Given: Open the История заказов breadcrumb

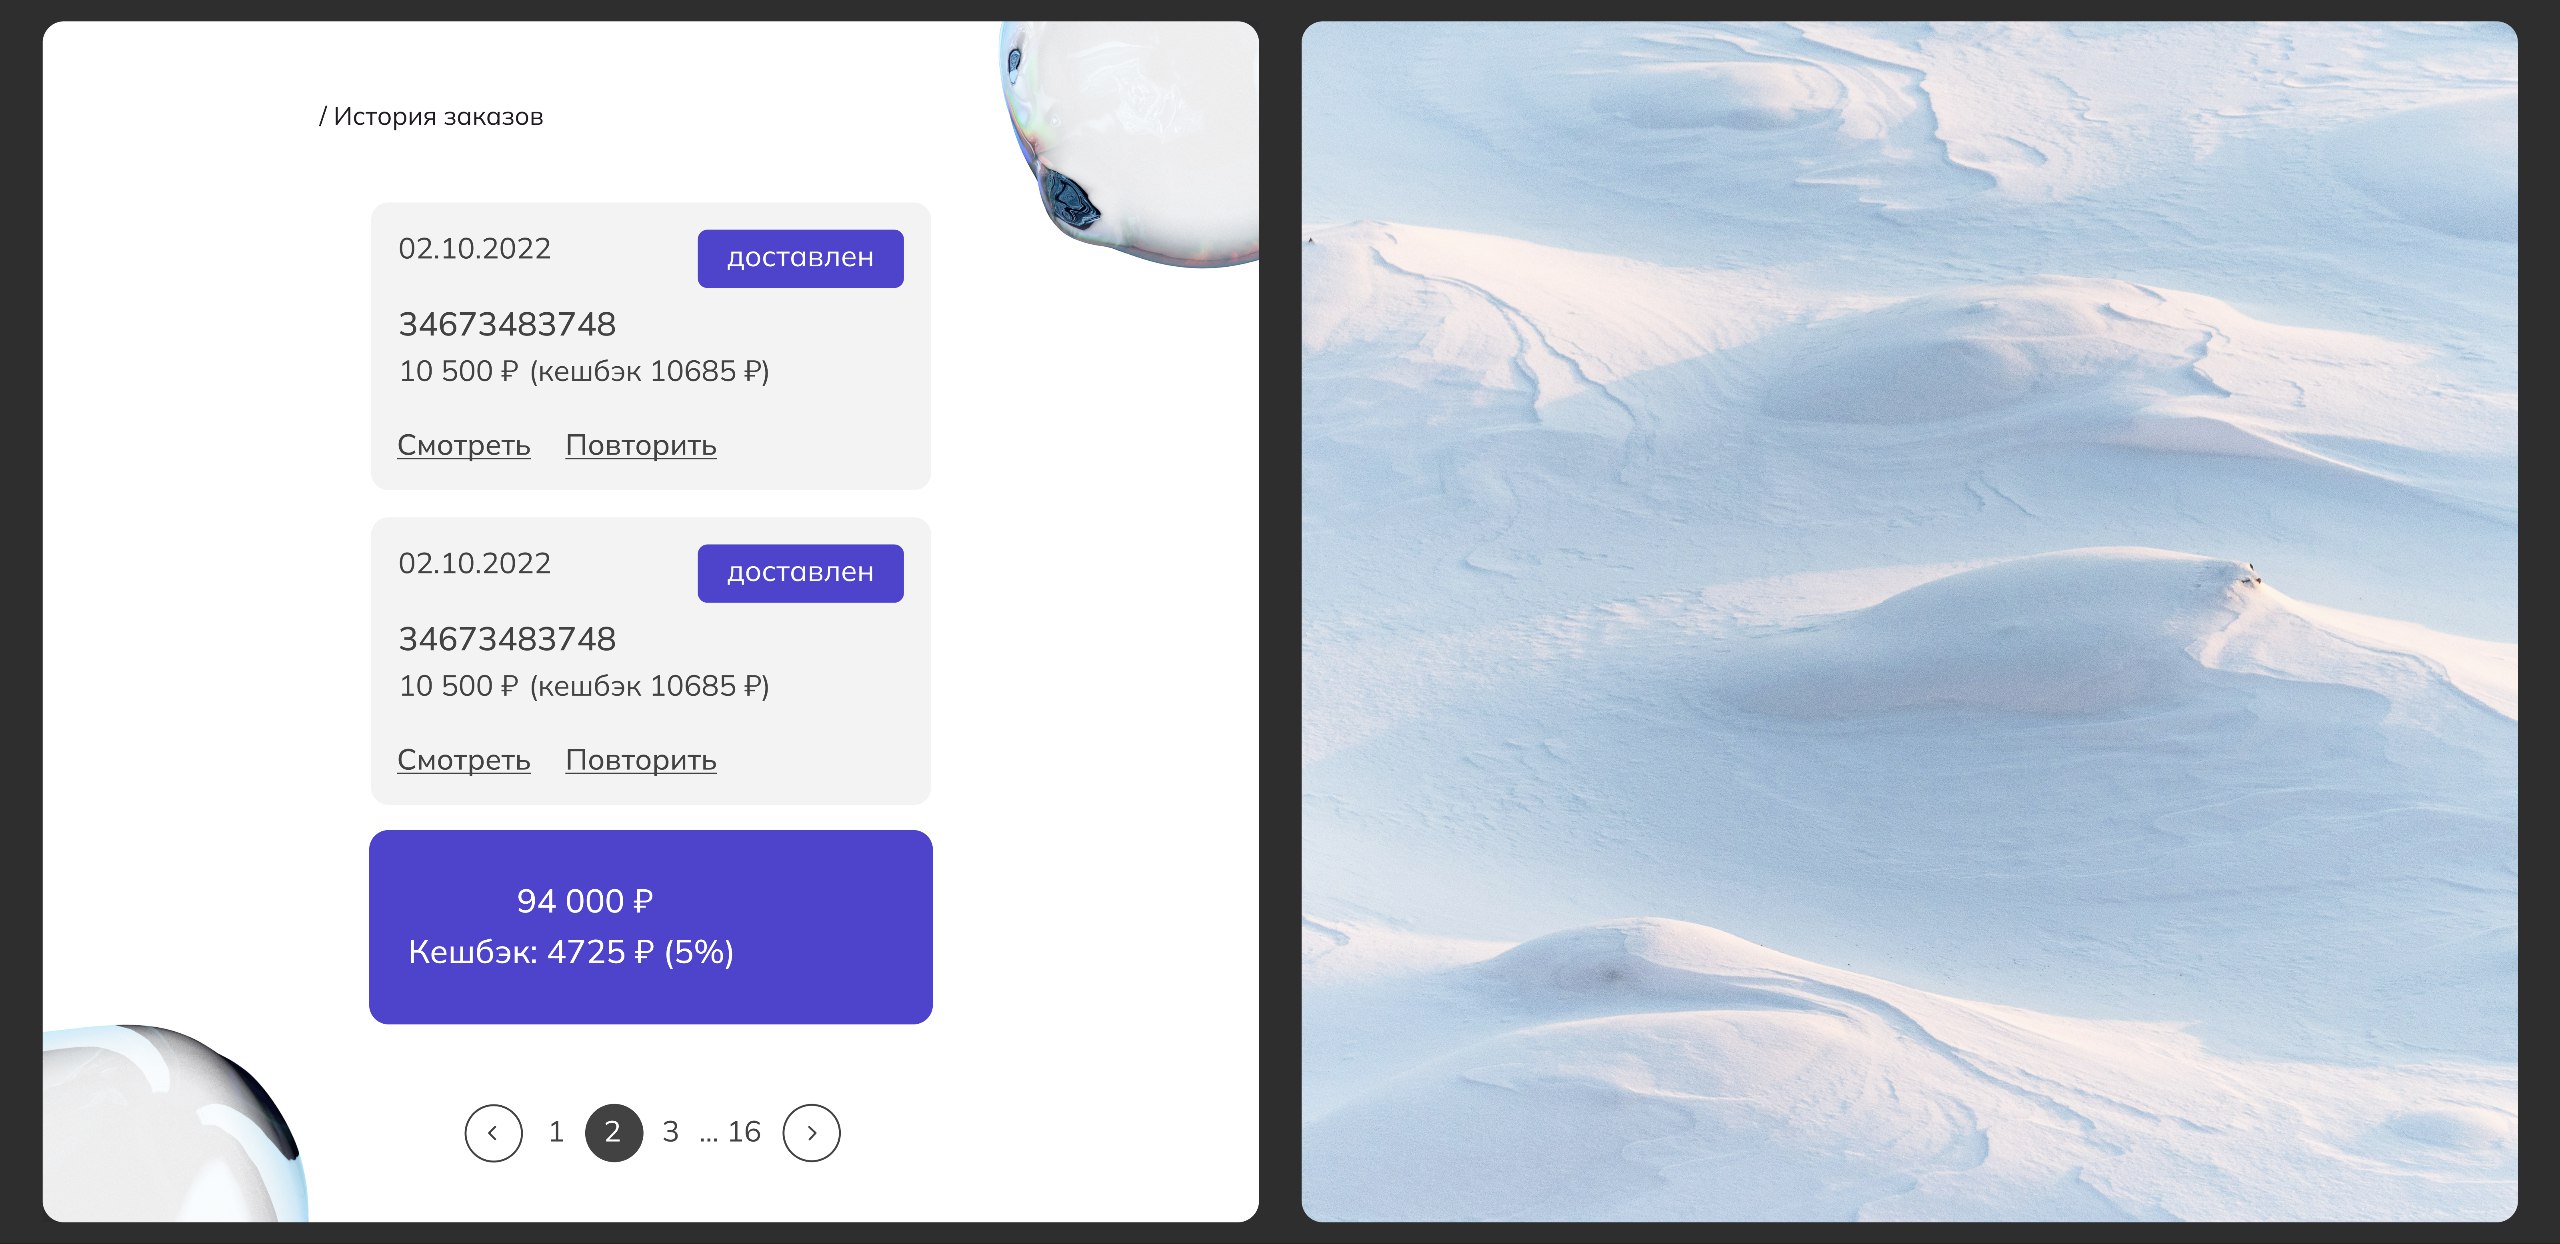Looking at the screenshot, I should pyautogui.click(x=438, y=117).
